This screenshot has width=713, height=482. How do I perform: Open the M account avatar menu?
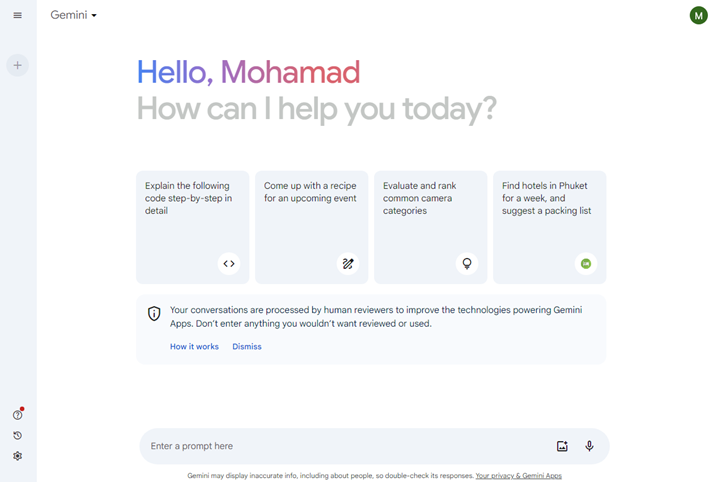[698, 15]
